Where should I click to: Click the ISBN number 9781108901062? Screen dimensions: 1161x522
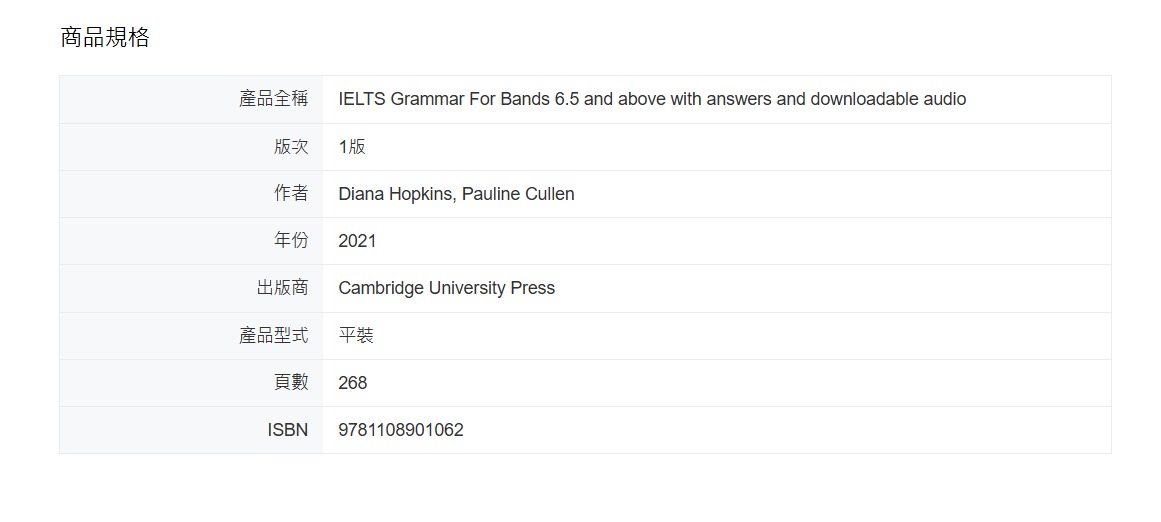coord(401,430)
